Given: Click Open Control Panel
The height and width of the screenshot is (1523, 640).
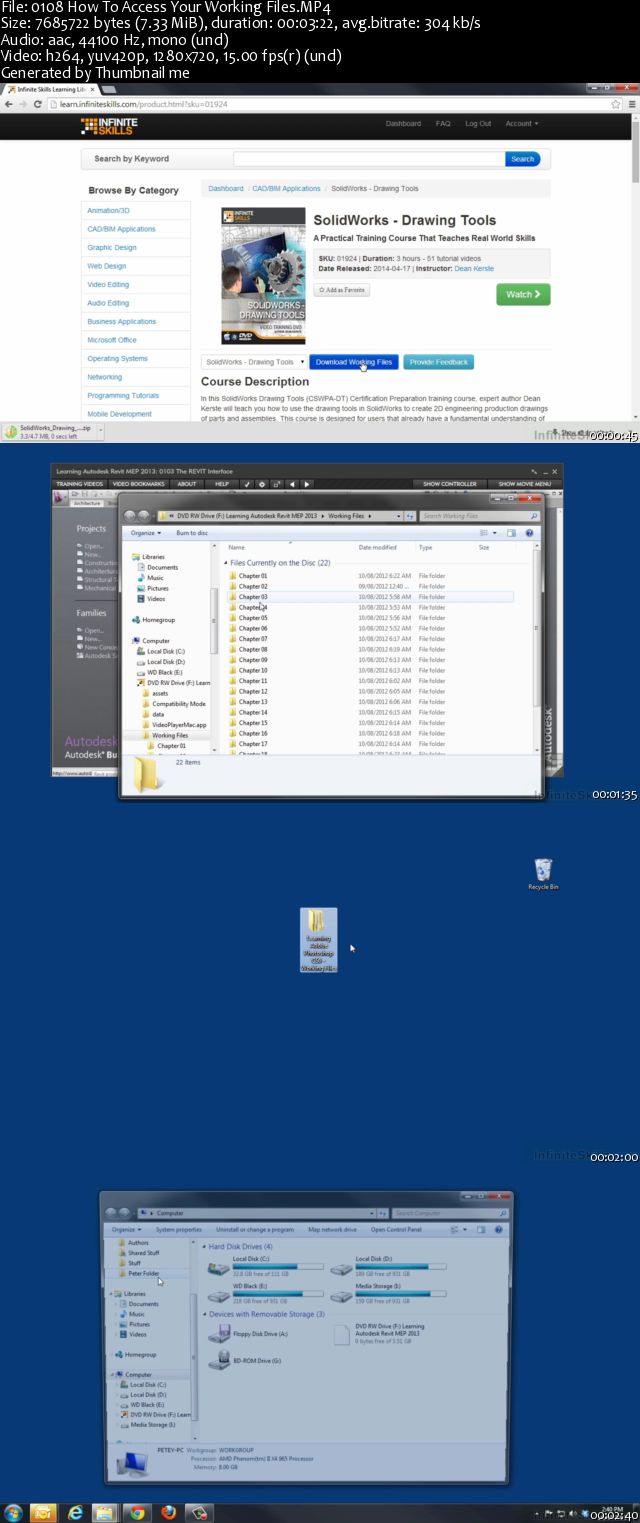Looking at the screenshot, I should pos(394,1229).
